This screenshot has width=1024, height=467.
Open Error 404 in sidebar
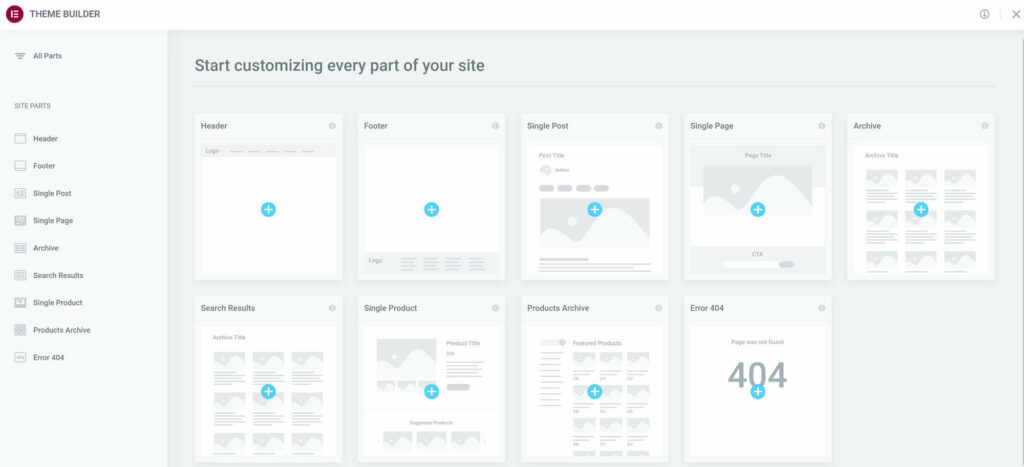click(49, 358)
